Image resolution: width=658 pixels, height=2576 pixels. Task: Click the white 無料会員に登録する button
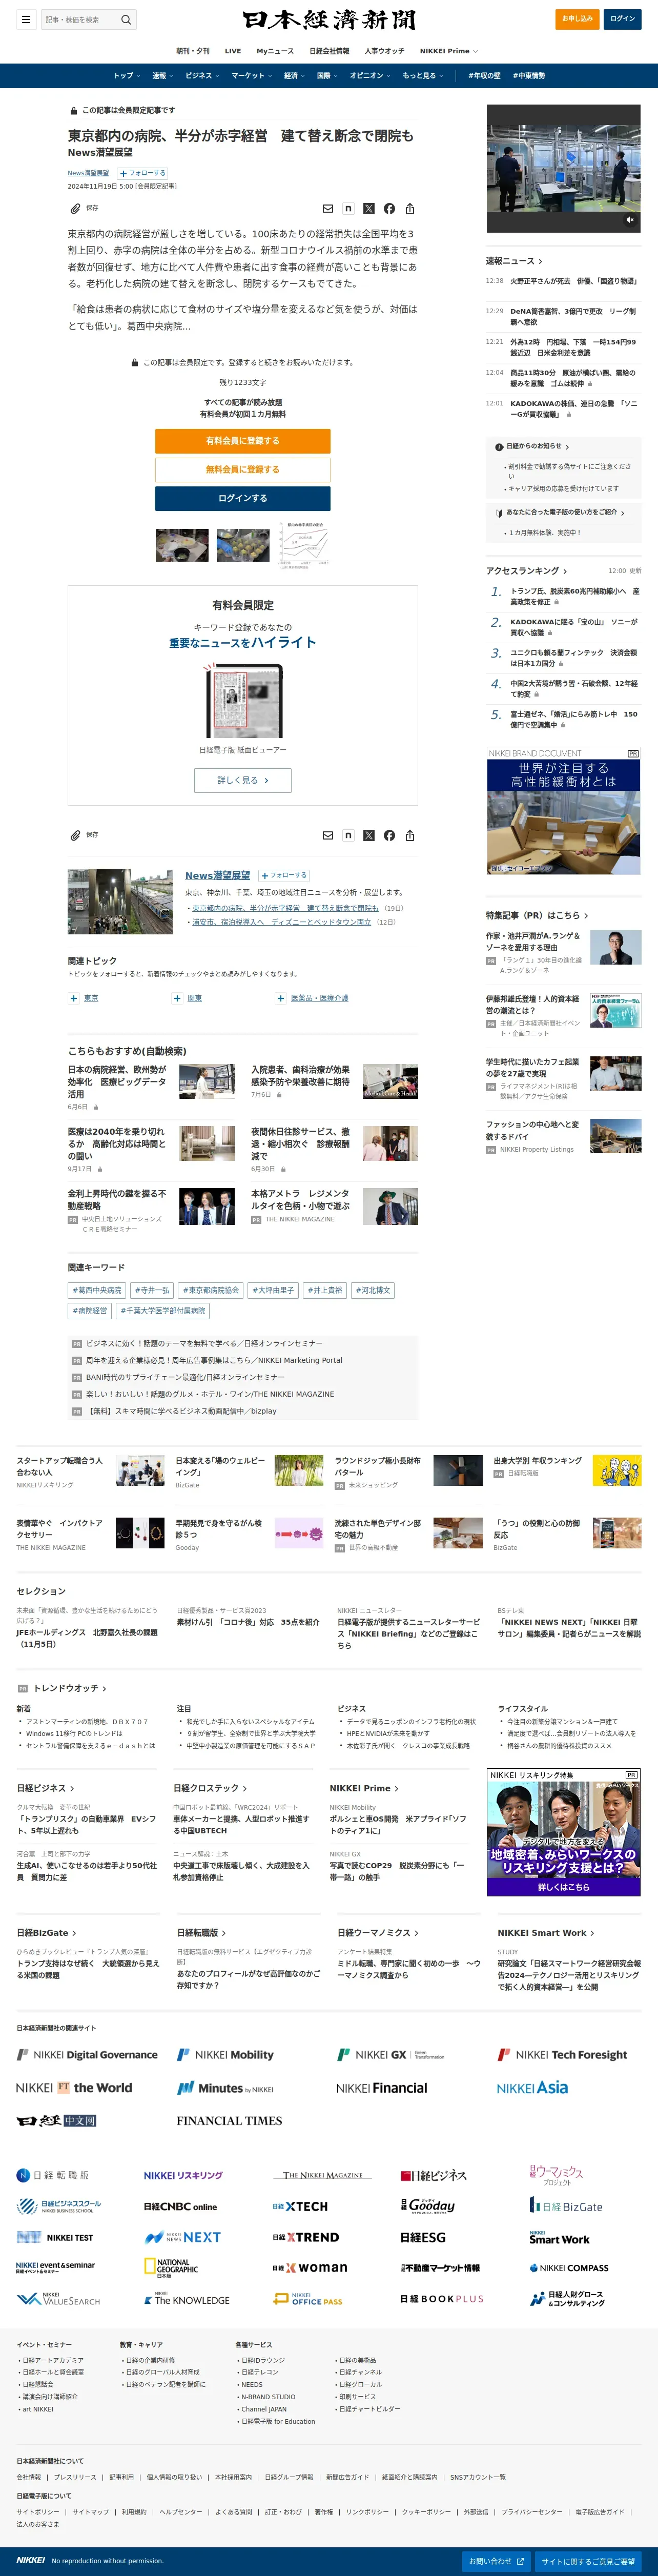tap(242, 469)
